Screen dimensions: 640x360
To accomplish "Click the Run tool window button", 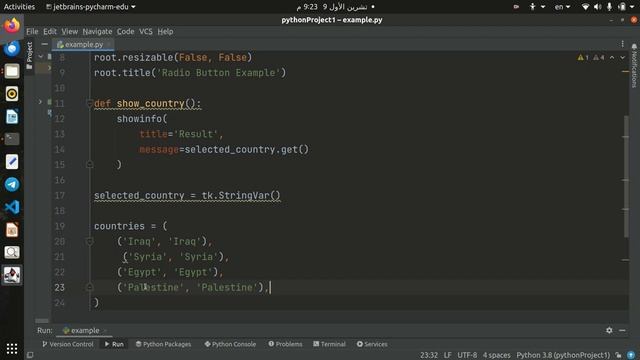I will 114,344.
